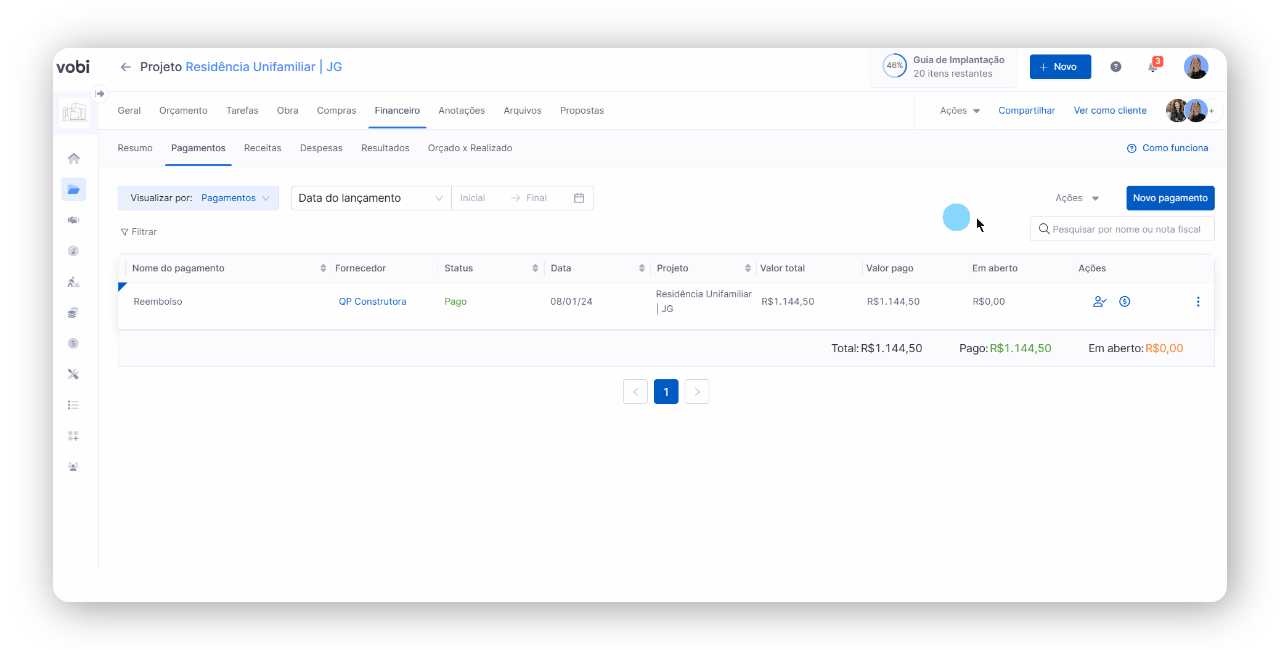The width and height of the screenshot is (1280, 650).
Task: Switch to the Compras tab
Action: tap(336, 111)
